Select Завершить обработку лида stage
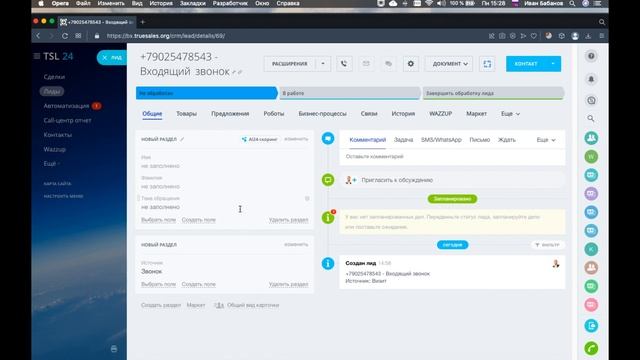640x360 pixels. coord(493,93)
